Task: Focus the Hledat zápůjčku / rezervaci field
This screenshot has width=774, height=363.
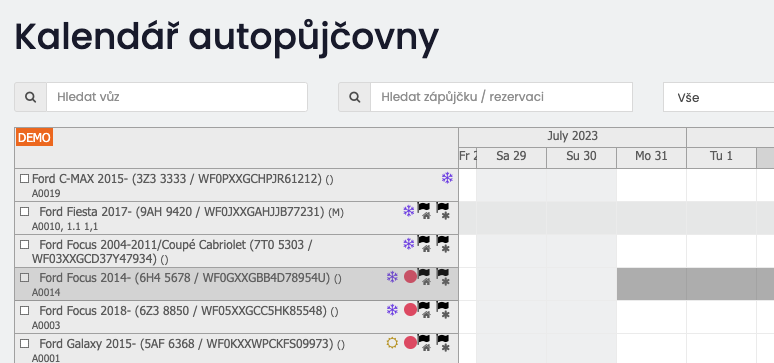Action: click(x=501, y=97)
